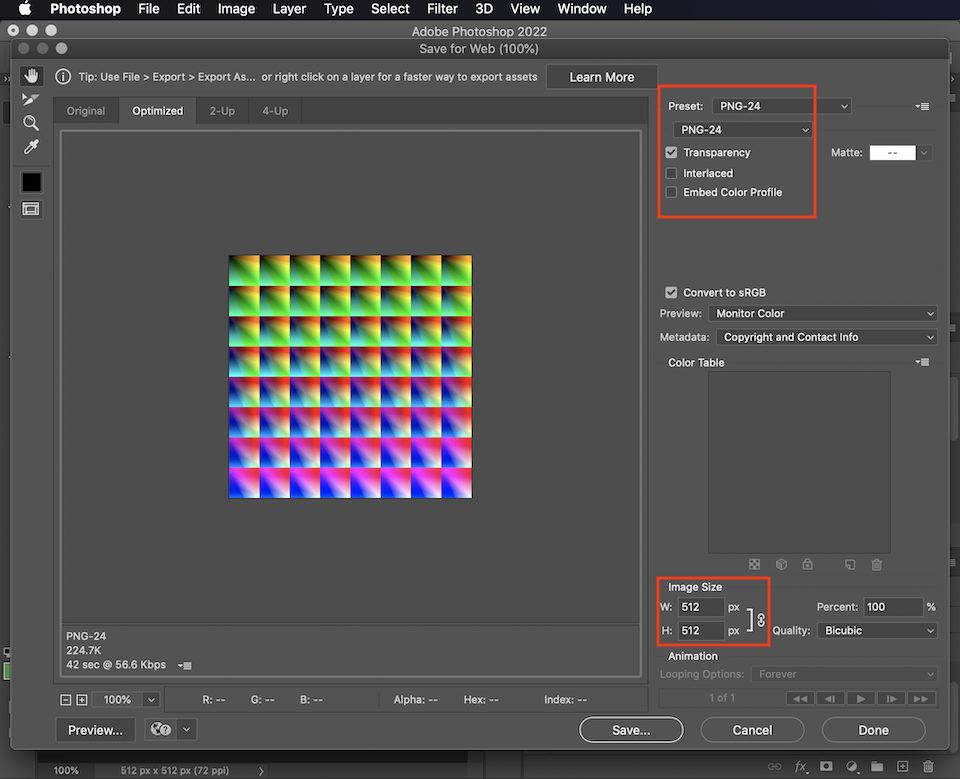This screenshot has height=779, width=960.
Task: Click the new adjustment layer icon behind the dialog
Action: (852, 766)
